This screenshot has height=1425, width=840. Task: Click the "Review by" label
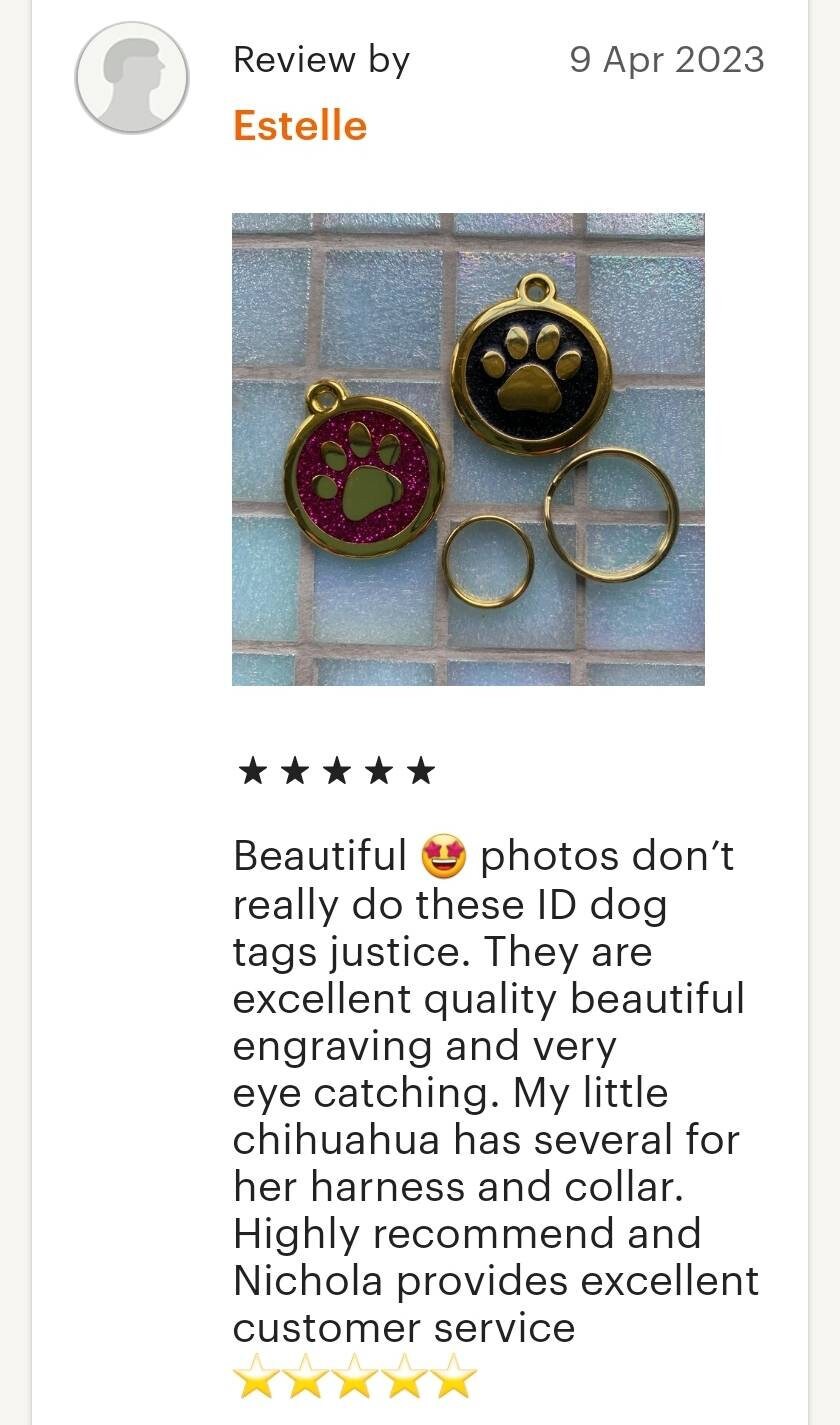coord(321,60)
